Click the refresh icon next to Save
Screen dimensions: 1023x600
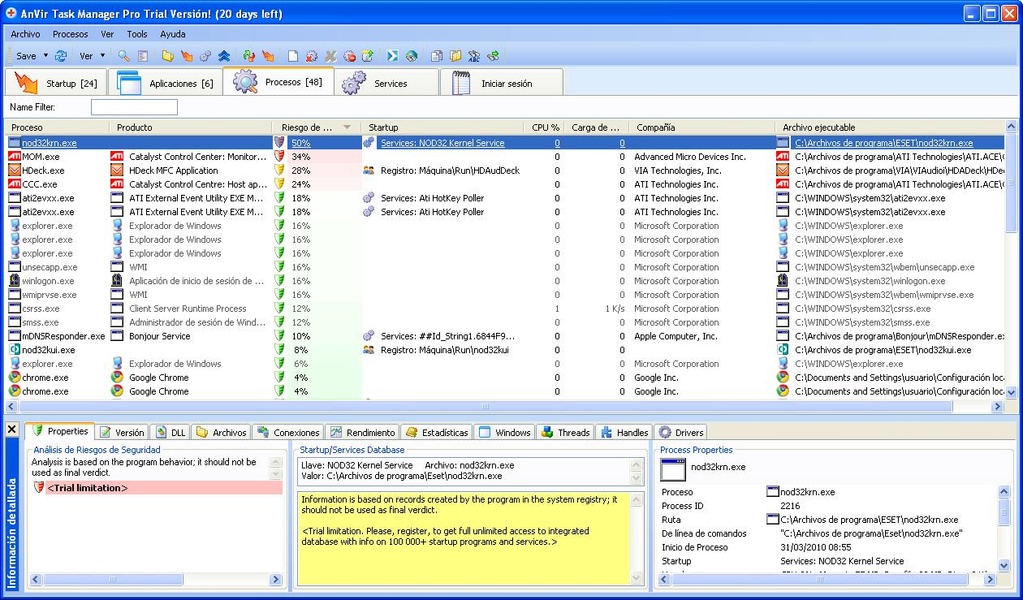pos(61,56)
